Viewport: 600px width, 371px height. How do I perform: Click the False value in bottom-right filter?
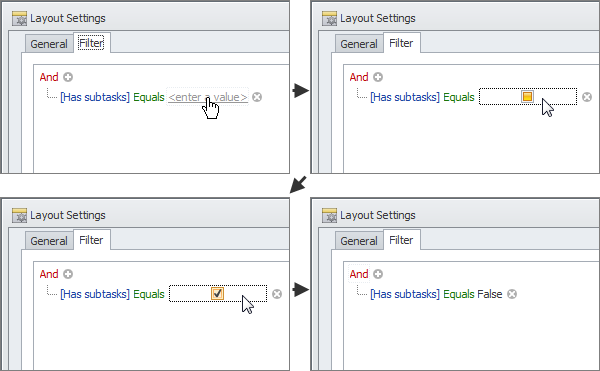tap(489, 294)
